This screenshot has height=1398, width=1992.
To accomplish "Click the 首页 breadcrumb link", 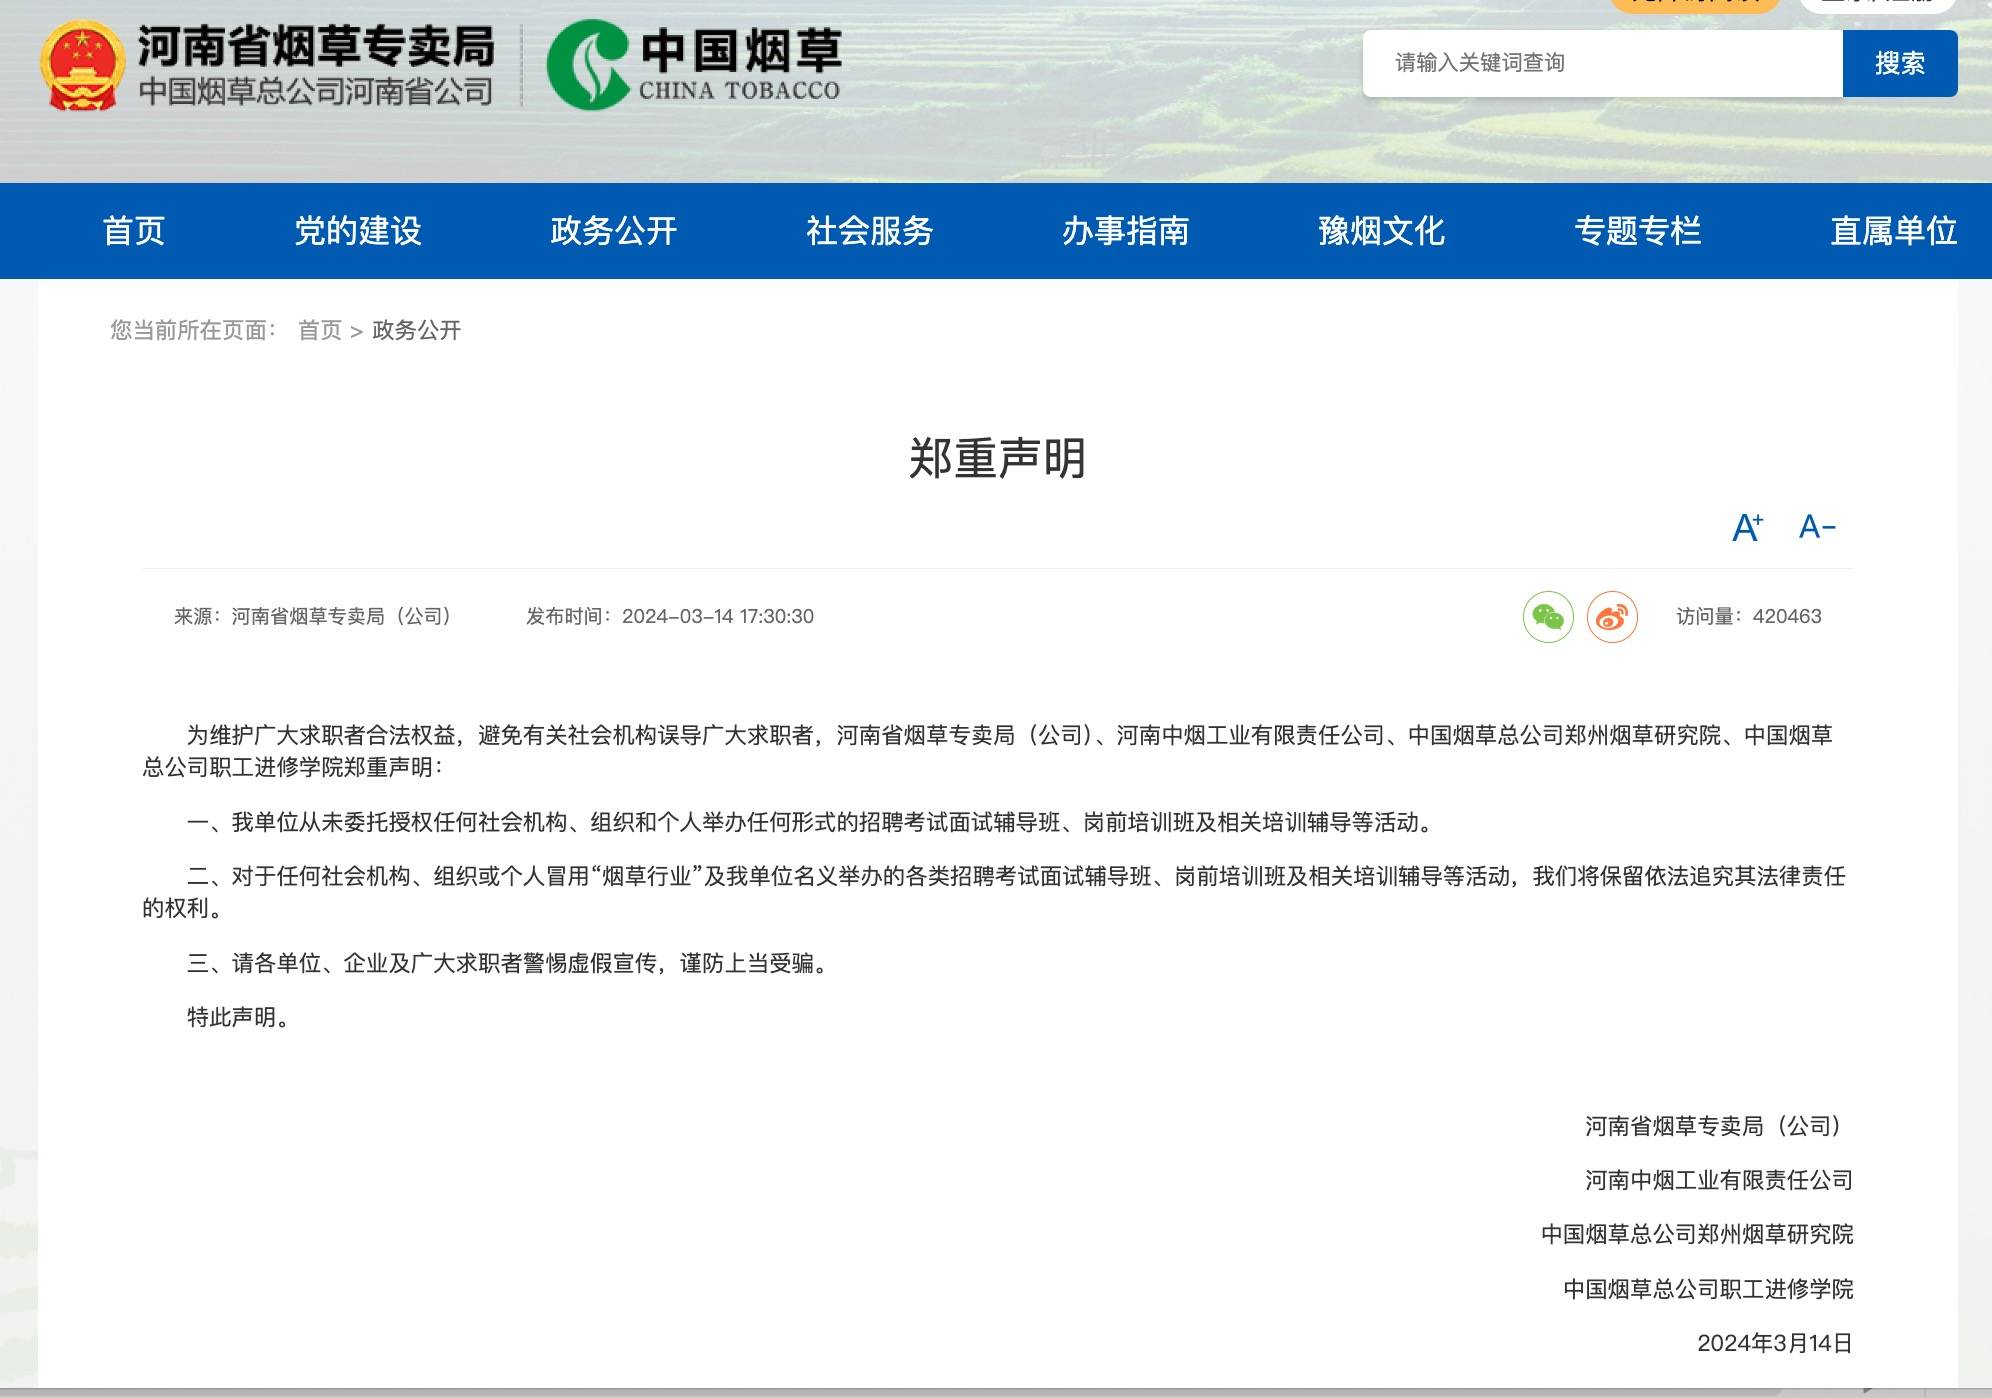I will pos(320,330).
